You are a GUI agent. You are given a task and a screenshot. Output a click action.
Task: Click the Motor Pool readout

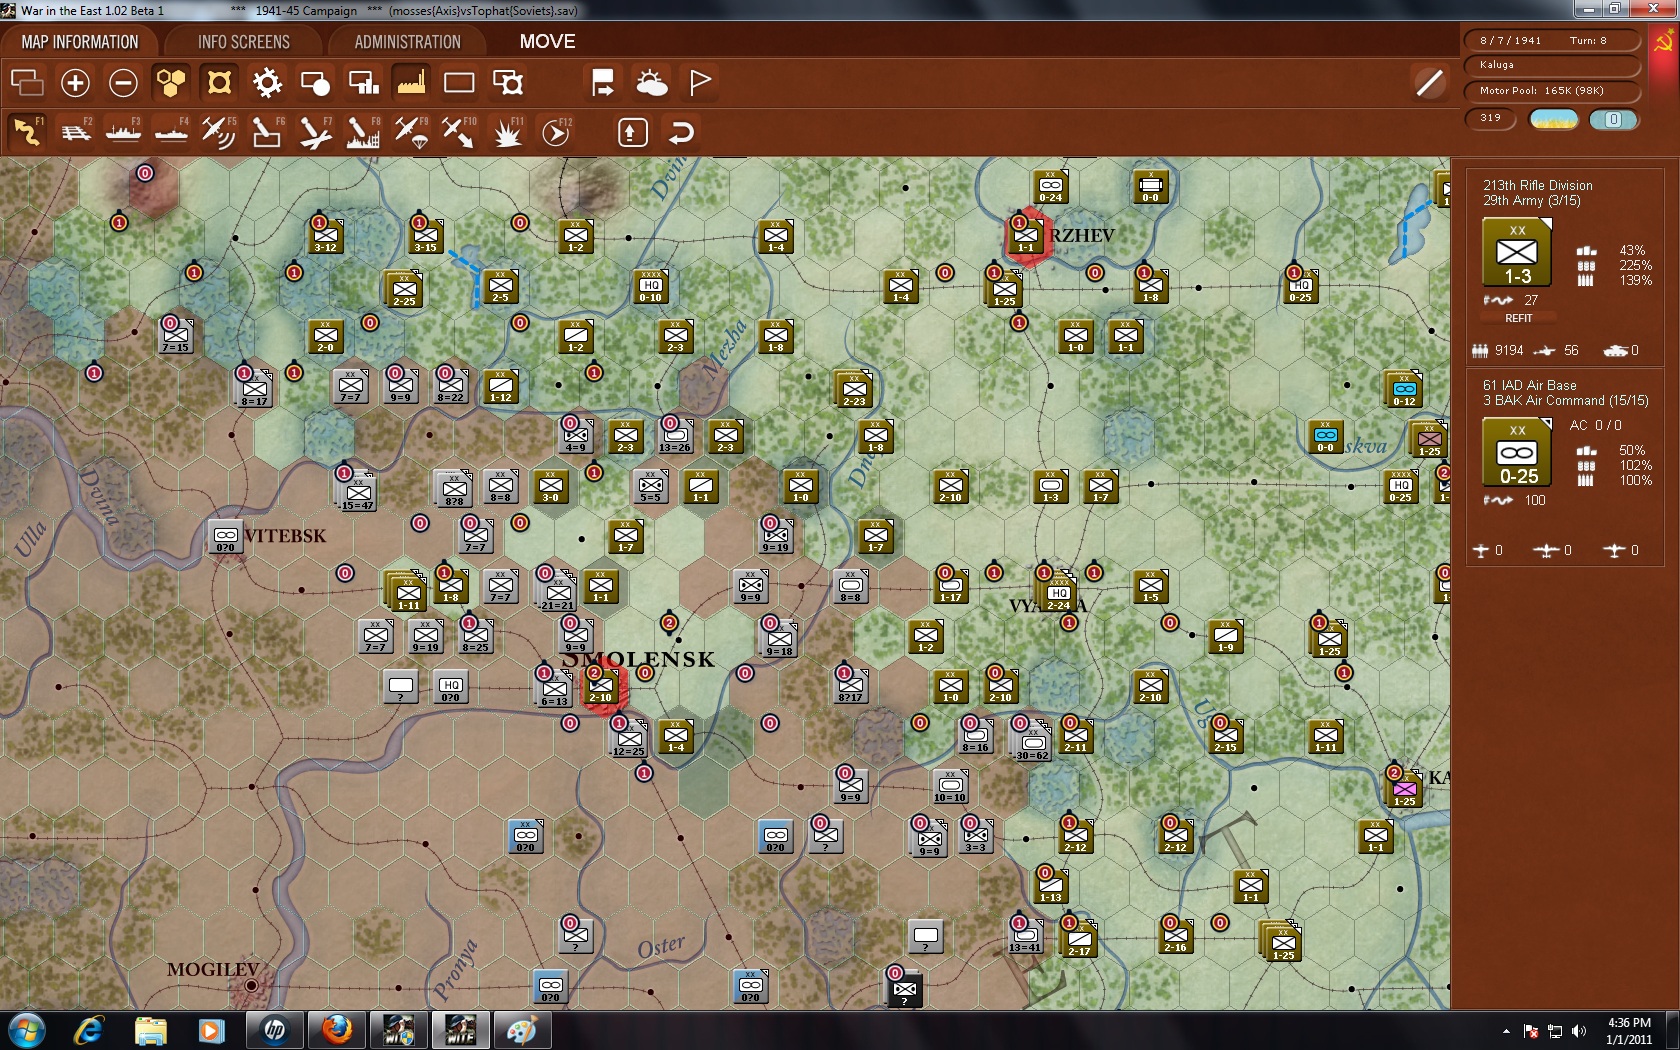(1553, 90)
